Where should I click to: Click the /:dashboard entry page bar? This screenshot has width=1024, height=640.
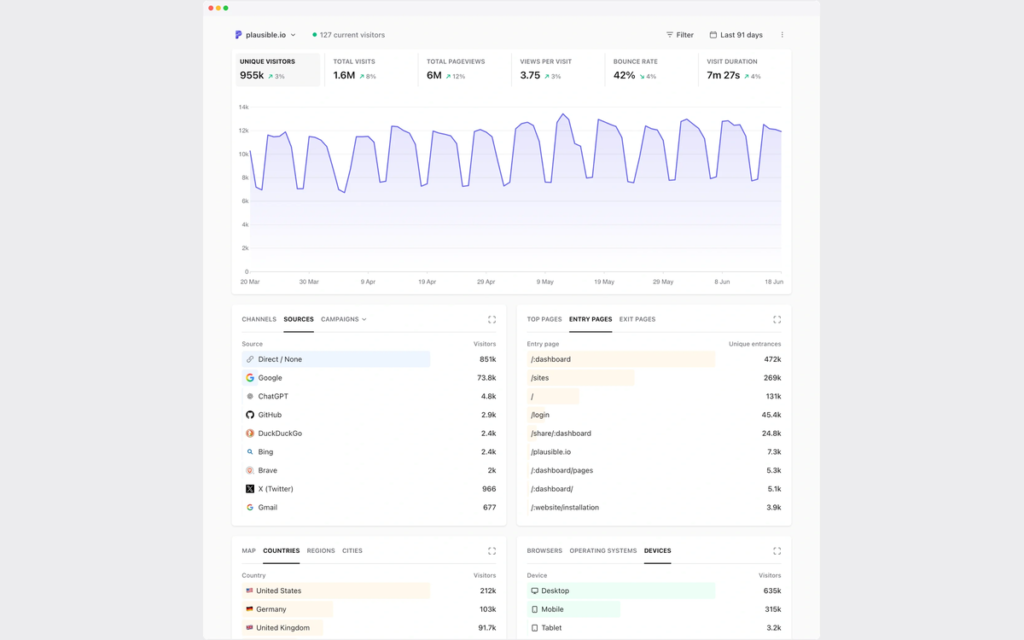[x=621, y=359]
